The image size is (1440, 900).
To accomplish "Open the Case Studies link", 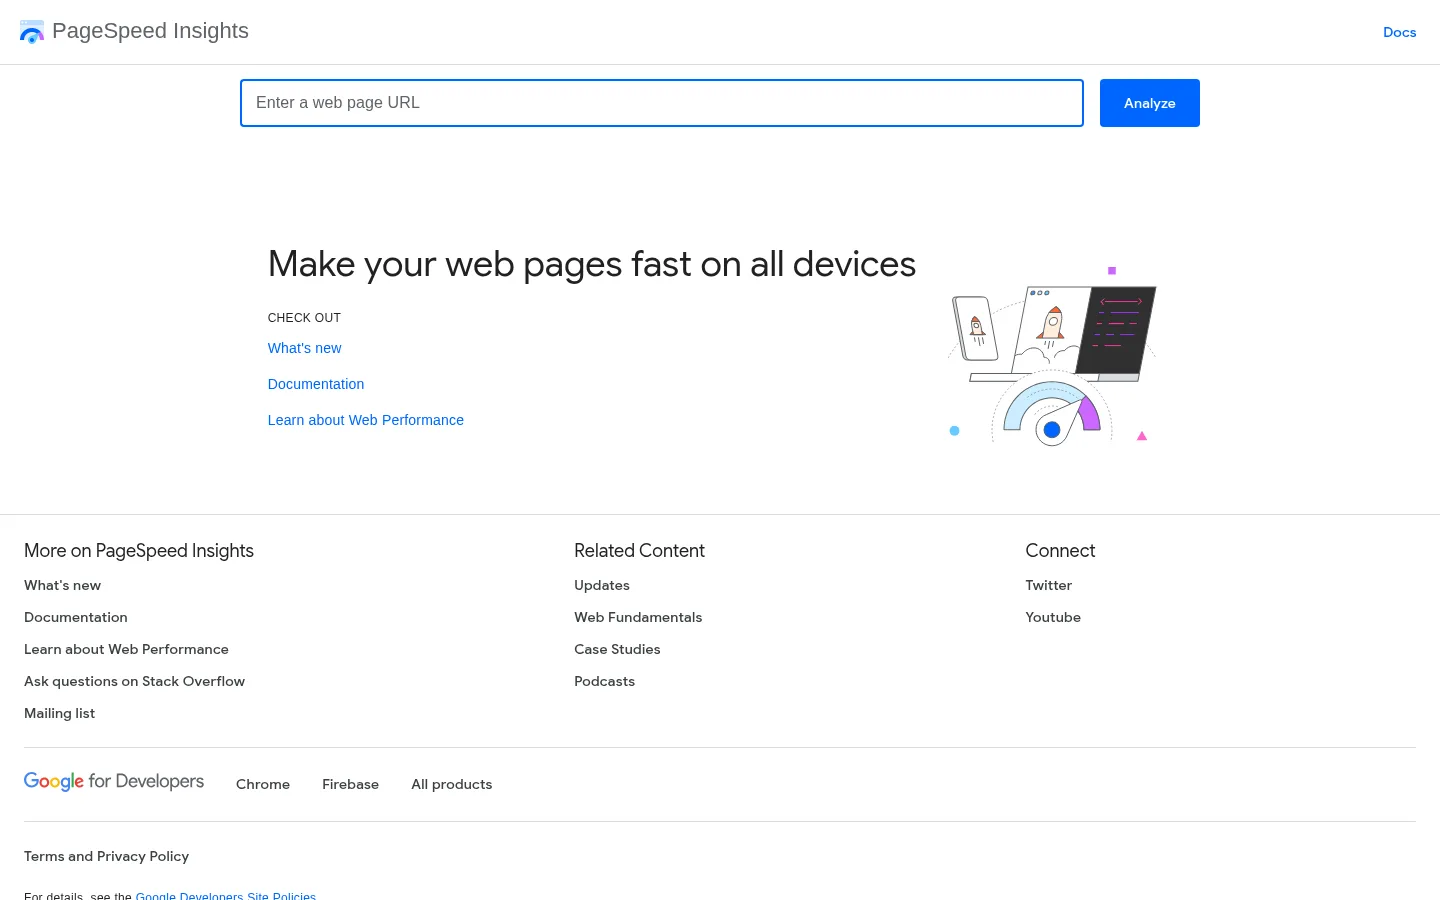I will (x=617, y=649).
